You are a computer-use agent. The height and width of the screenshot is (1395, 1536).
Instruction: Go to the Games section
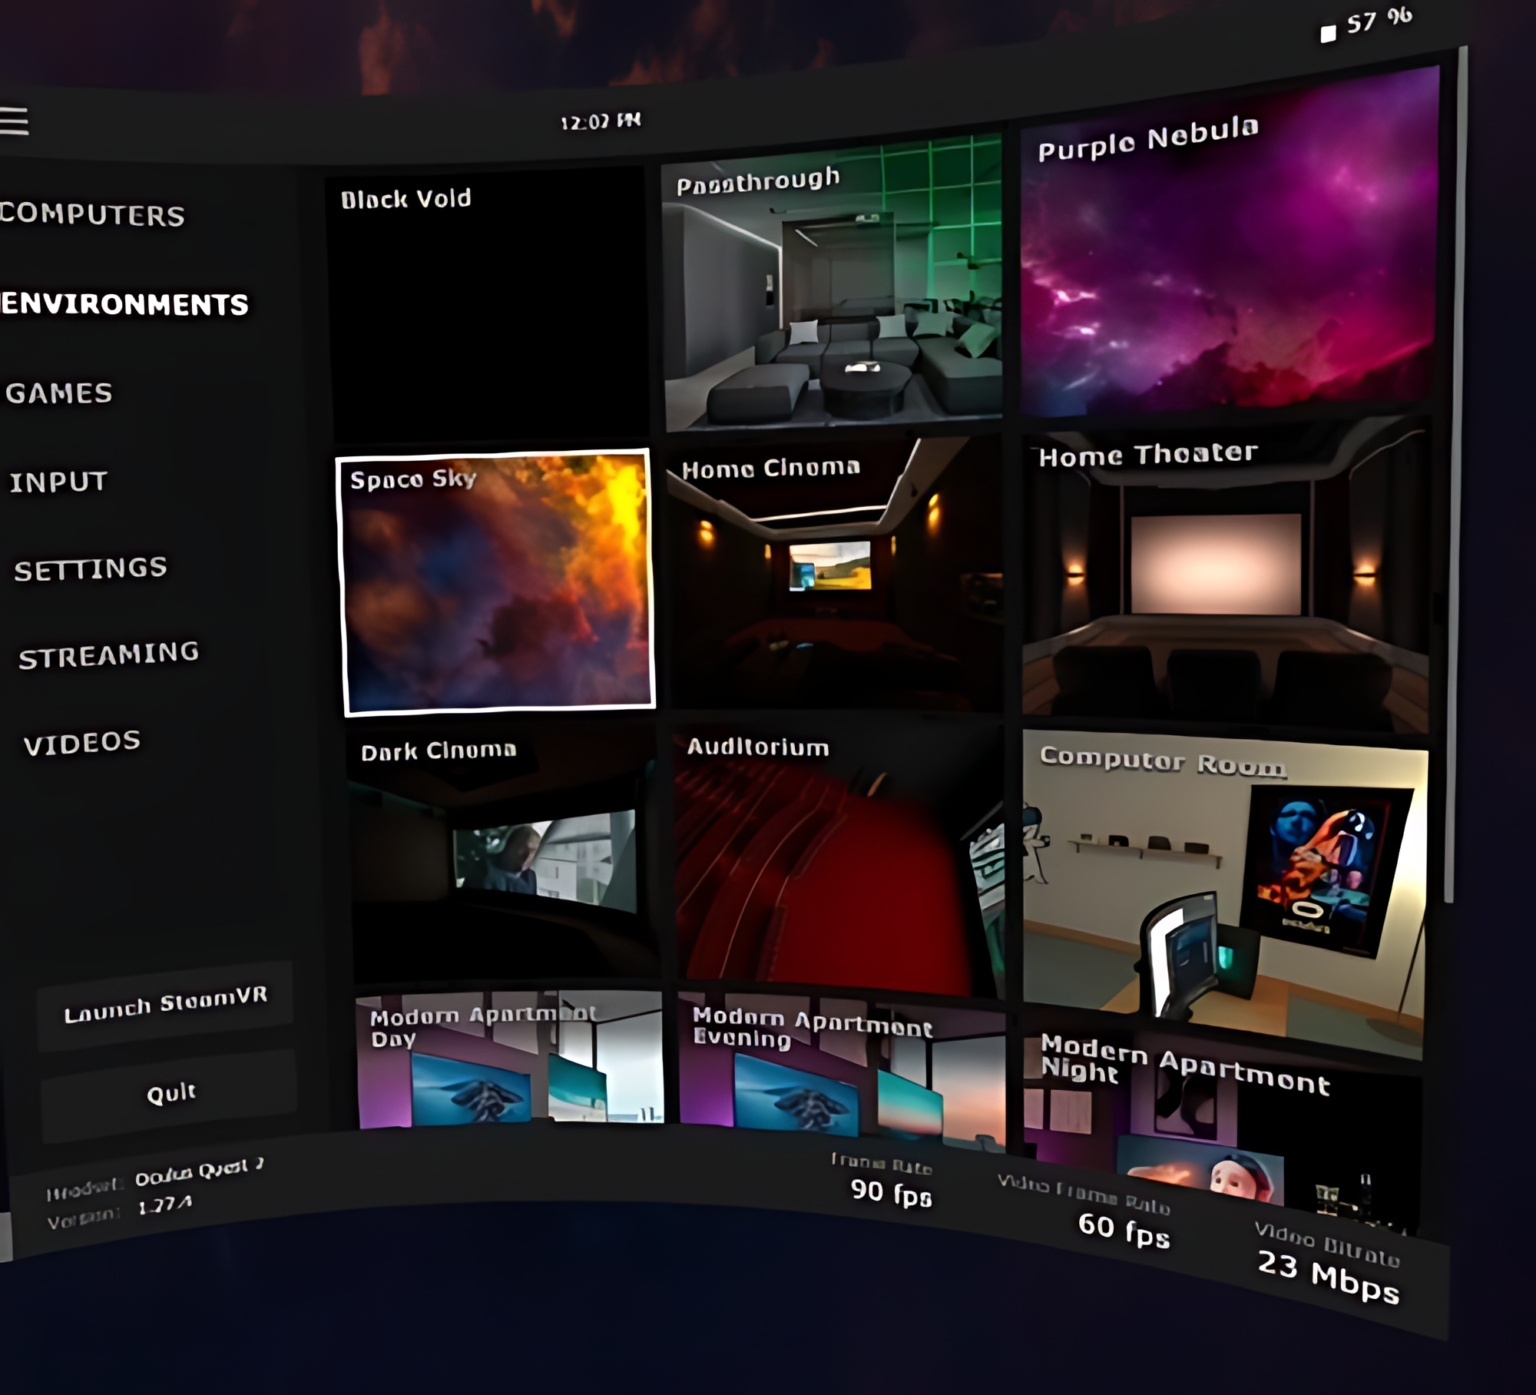point(59,393)
